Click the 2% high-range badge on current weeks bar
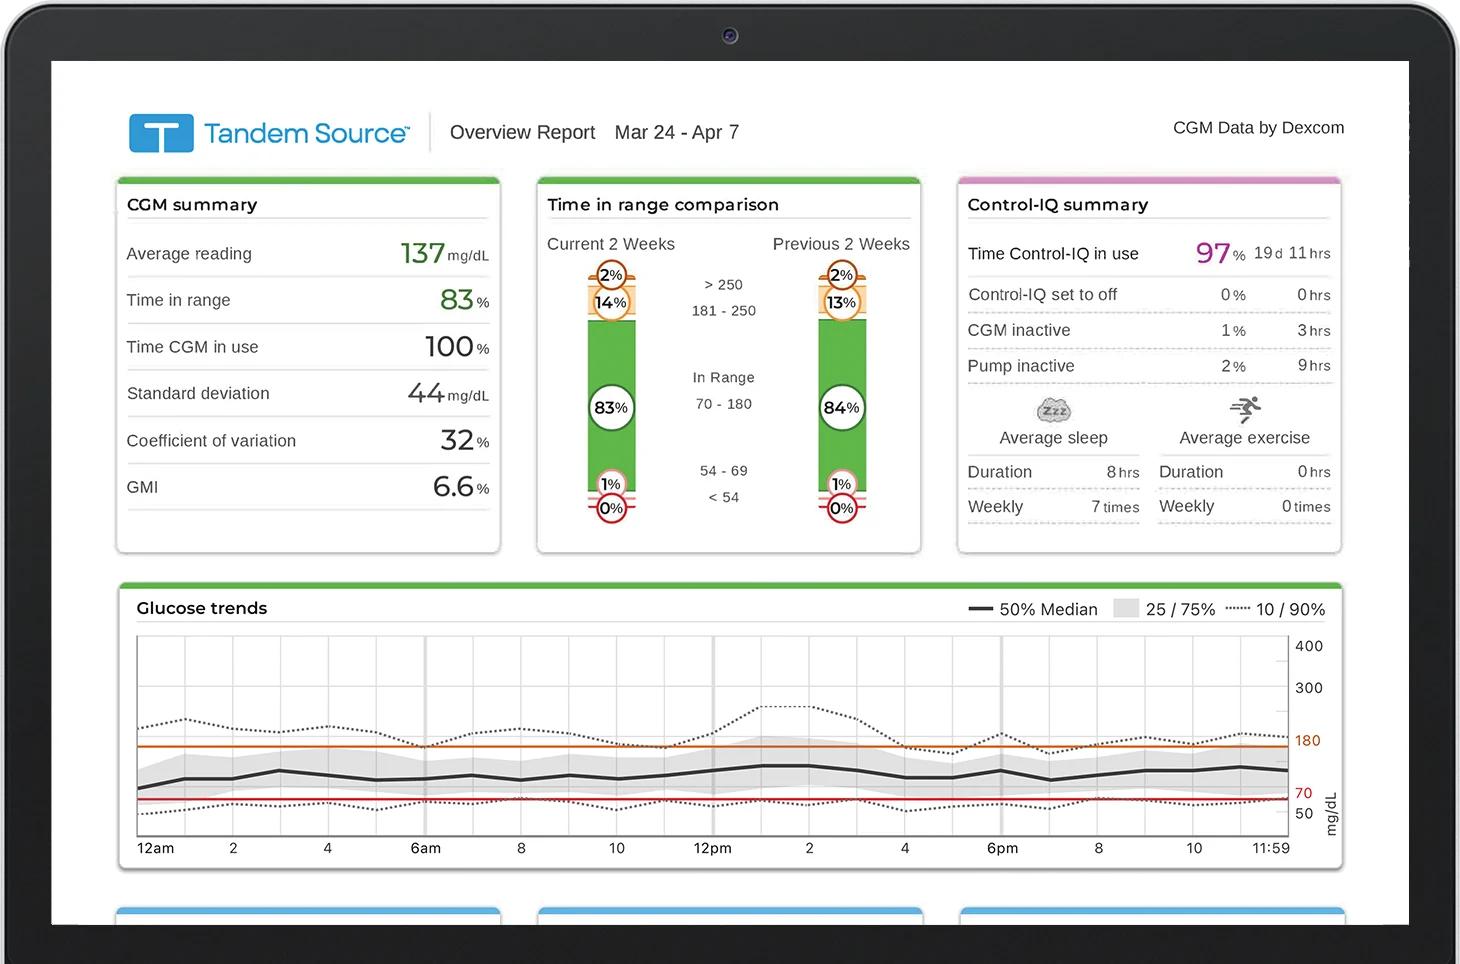Viewport: 1460px width, 964px height. coord(610,274)
